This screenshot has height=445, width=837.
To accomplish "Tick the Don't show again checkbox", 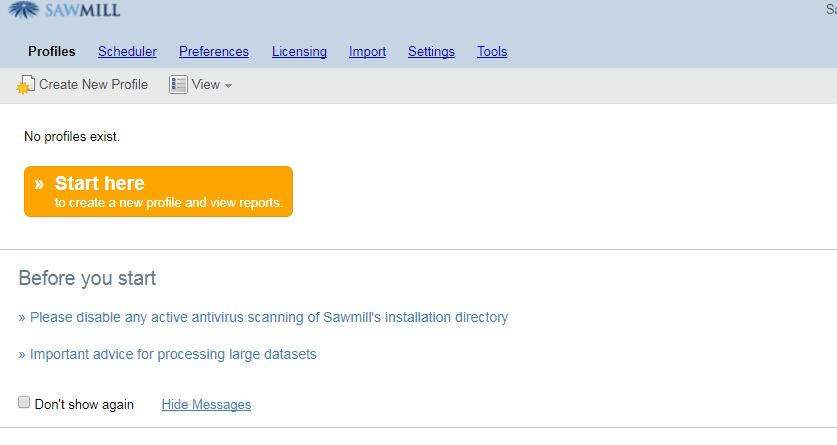I will click(24, 402).
